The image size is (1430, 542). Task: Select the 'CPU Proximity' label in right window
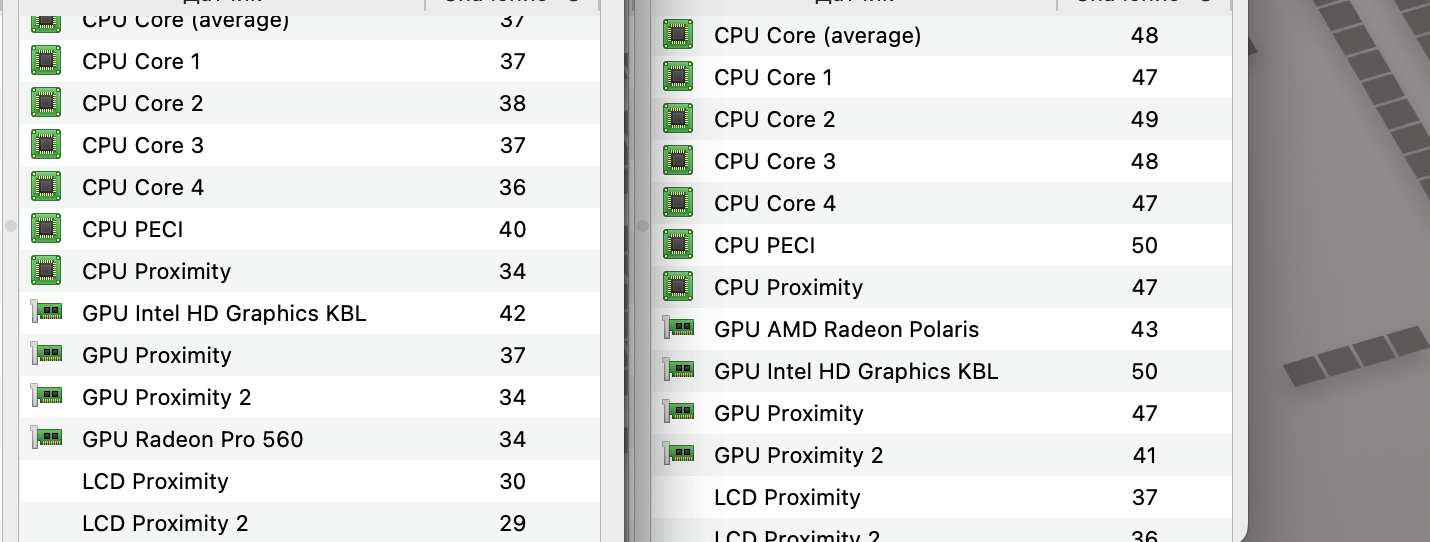(788, 287)
